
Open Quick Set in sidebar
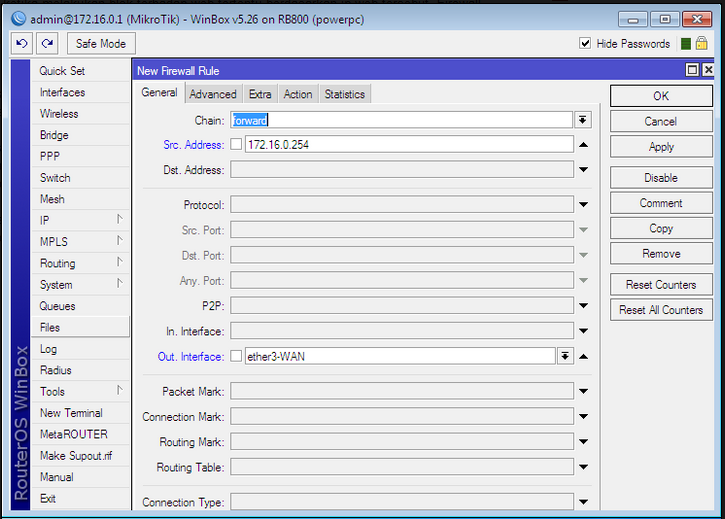(x=80, y=71)
